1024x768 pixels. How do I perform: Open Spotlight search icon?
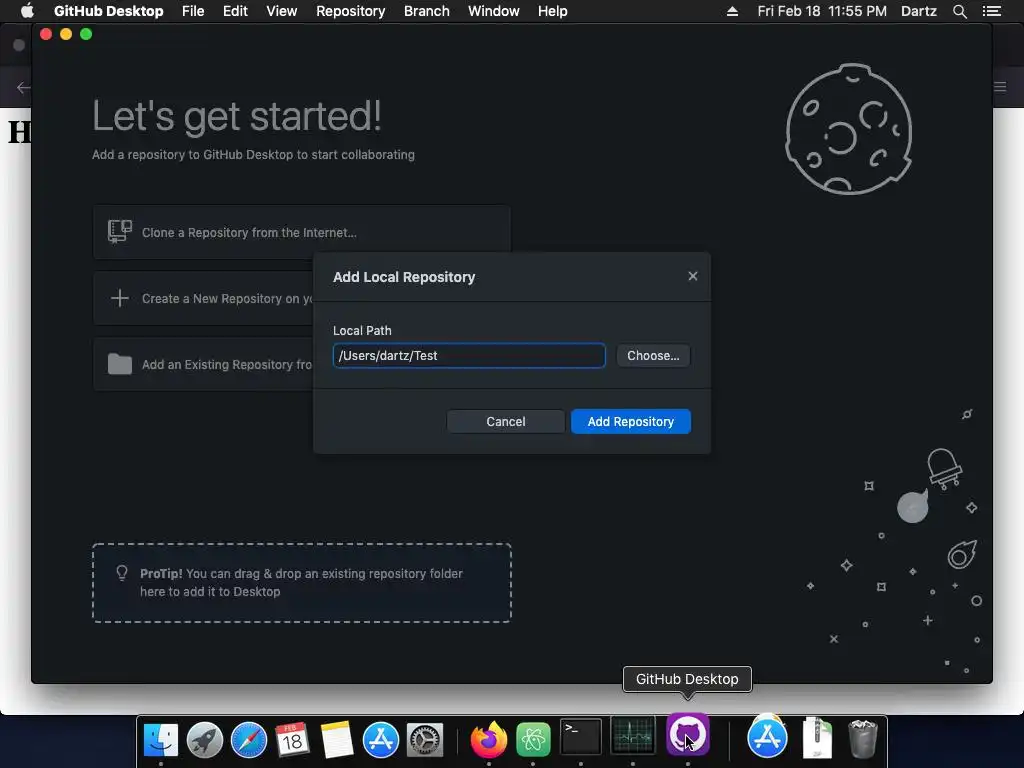click(959, 11)
